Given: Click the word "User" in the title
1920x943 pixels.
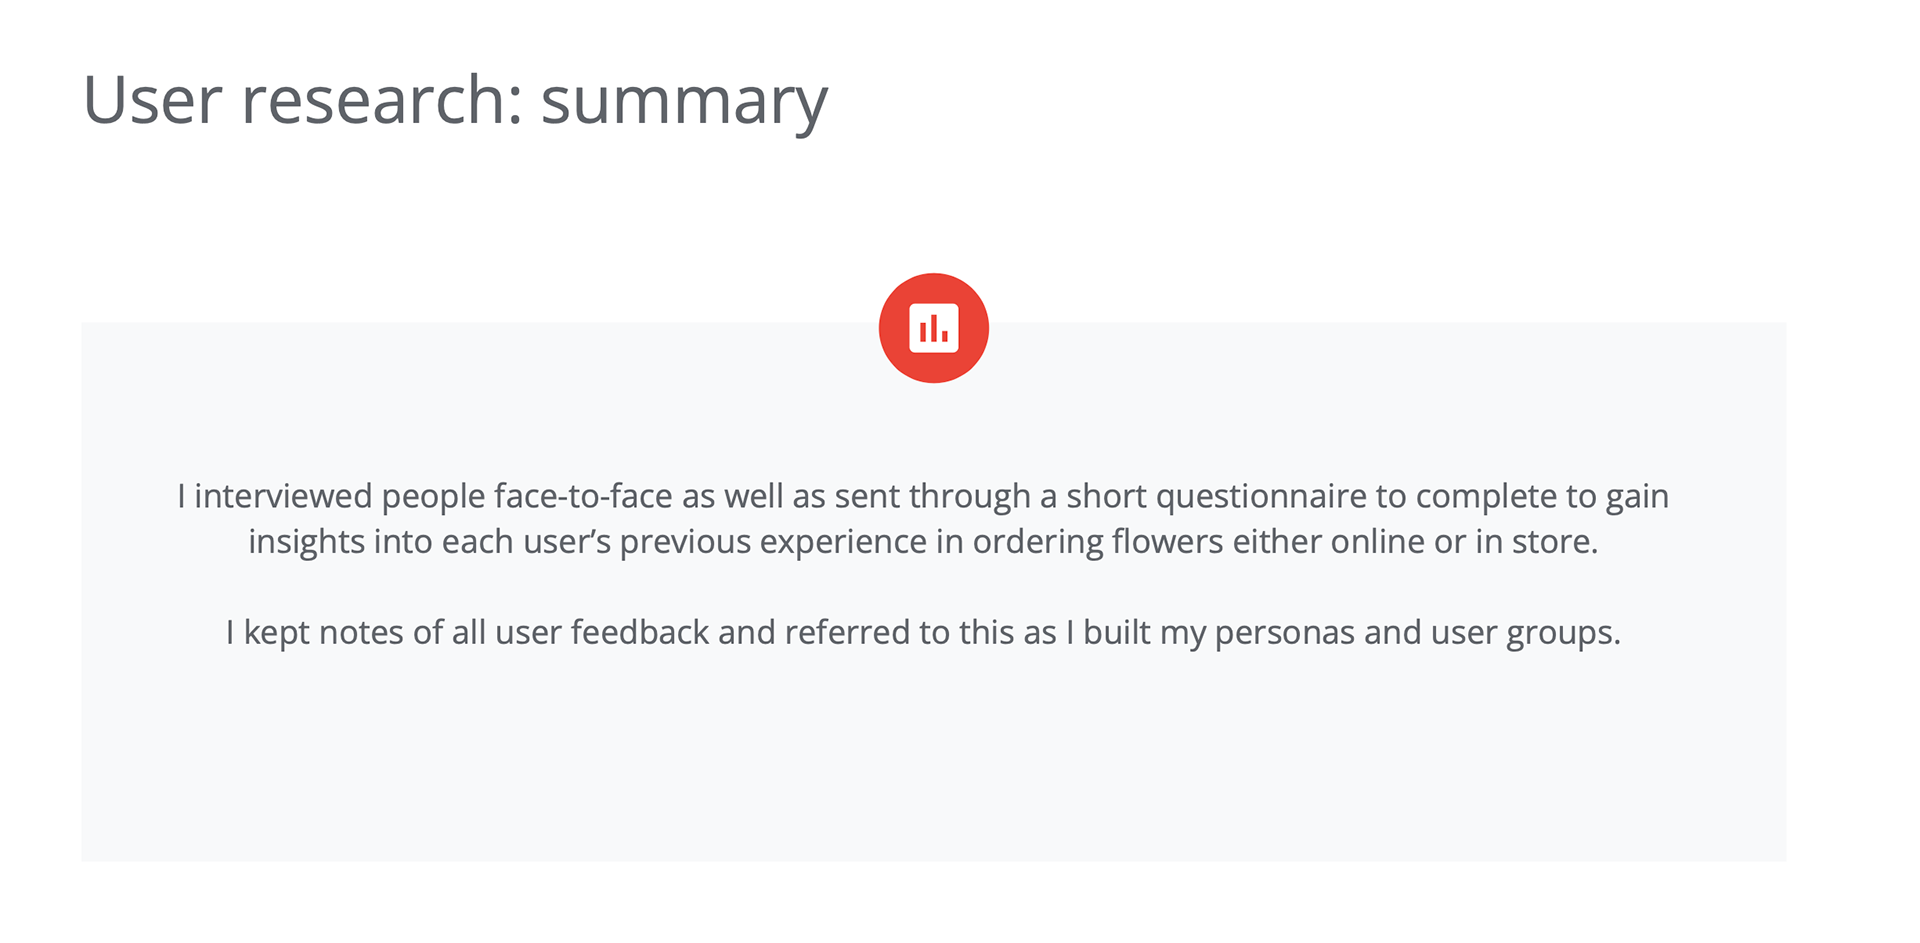Looking at the screenshot, I should point(152,100).
